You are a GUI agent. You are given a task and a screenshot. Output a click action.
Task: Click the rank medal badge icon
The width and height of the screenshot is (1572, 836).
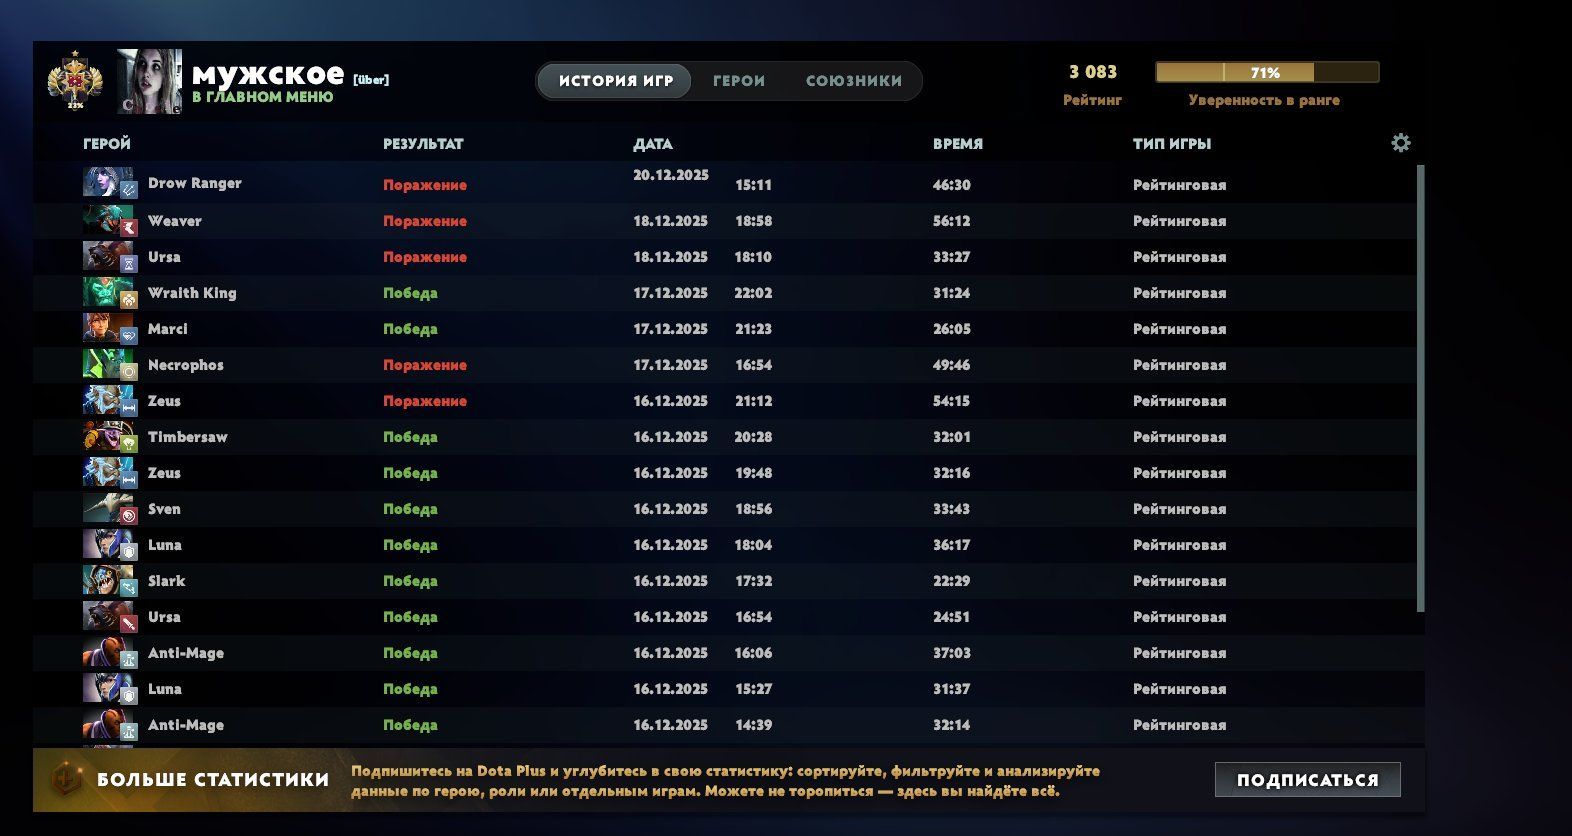[75, 80]
